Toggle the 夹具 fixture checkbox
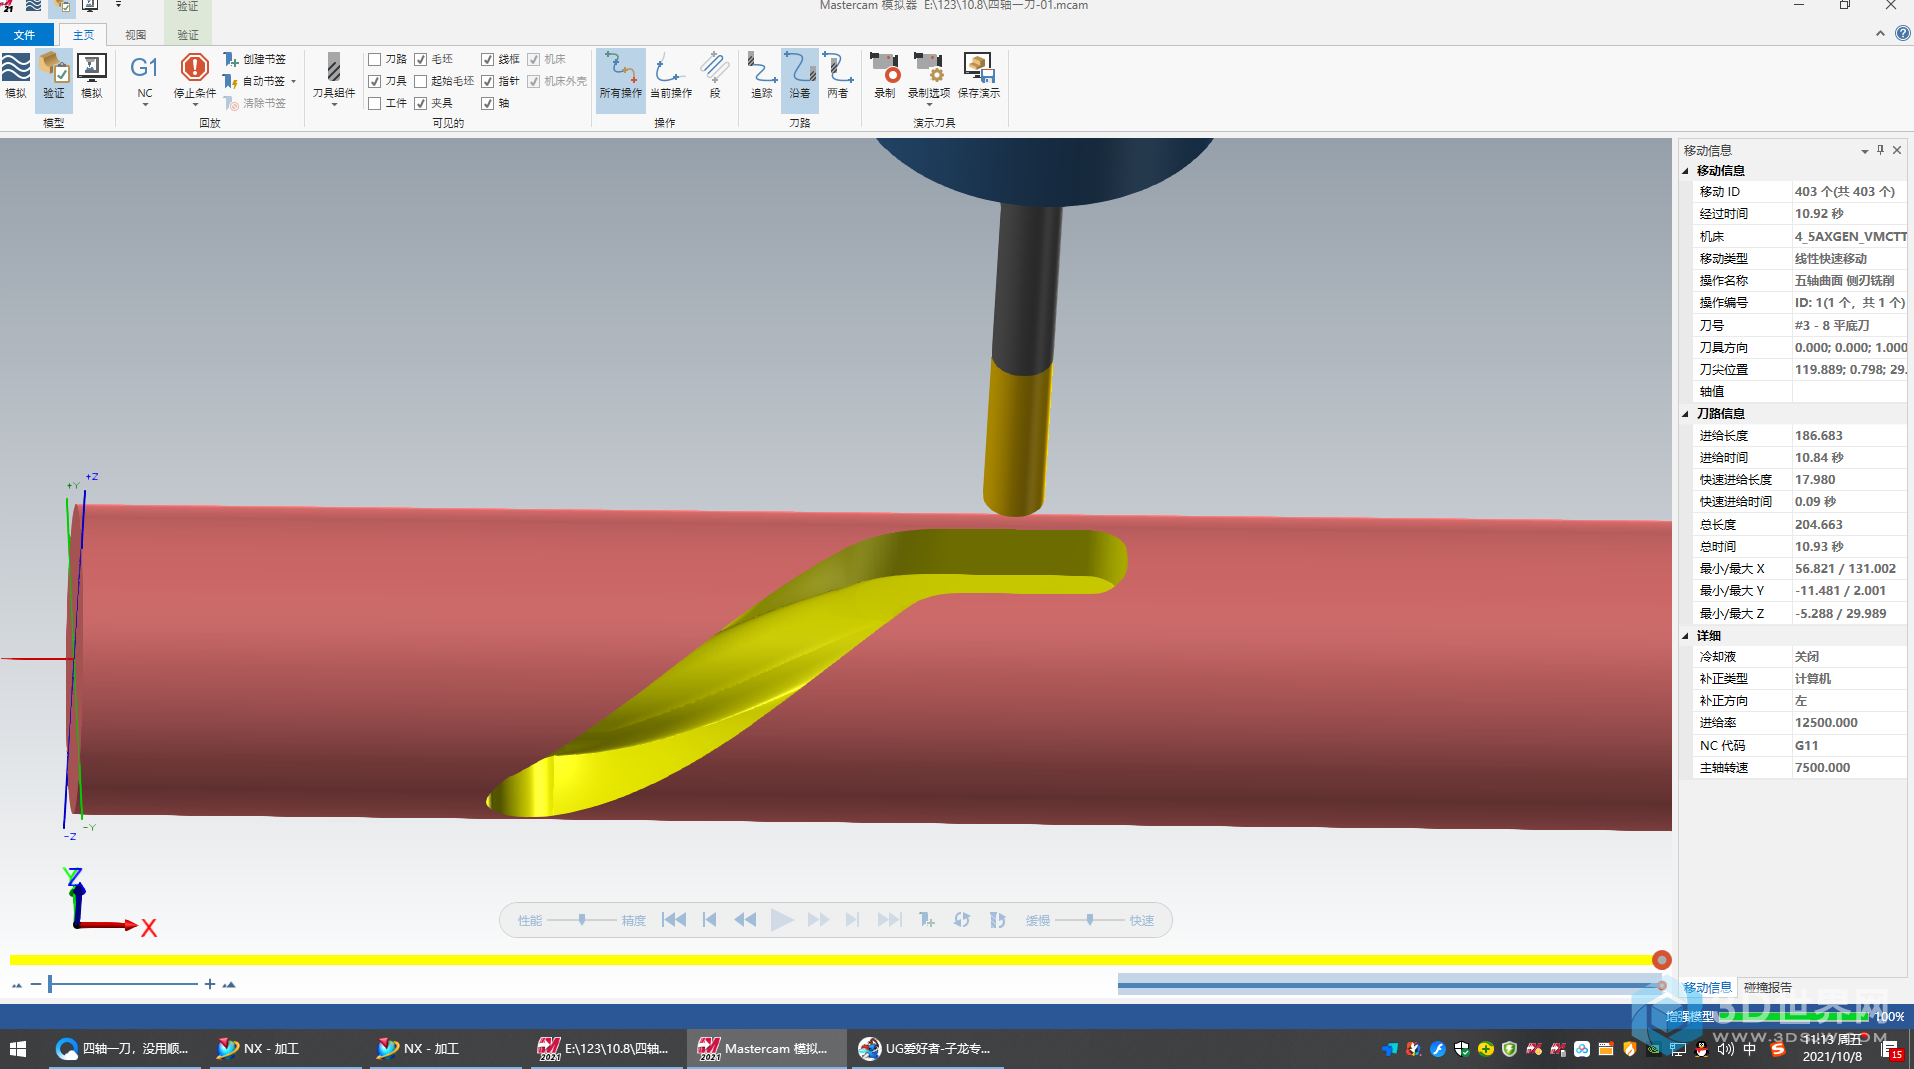This screenshot has height=1069, width=1914. 421,103
